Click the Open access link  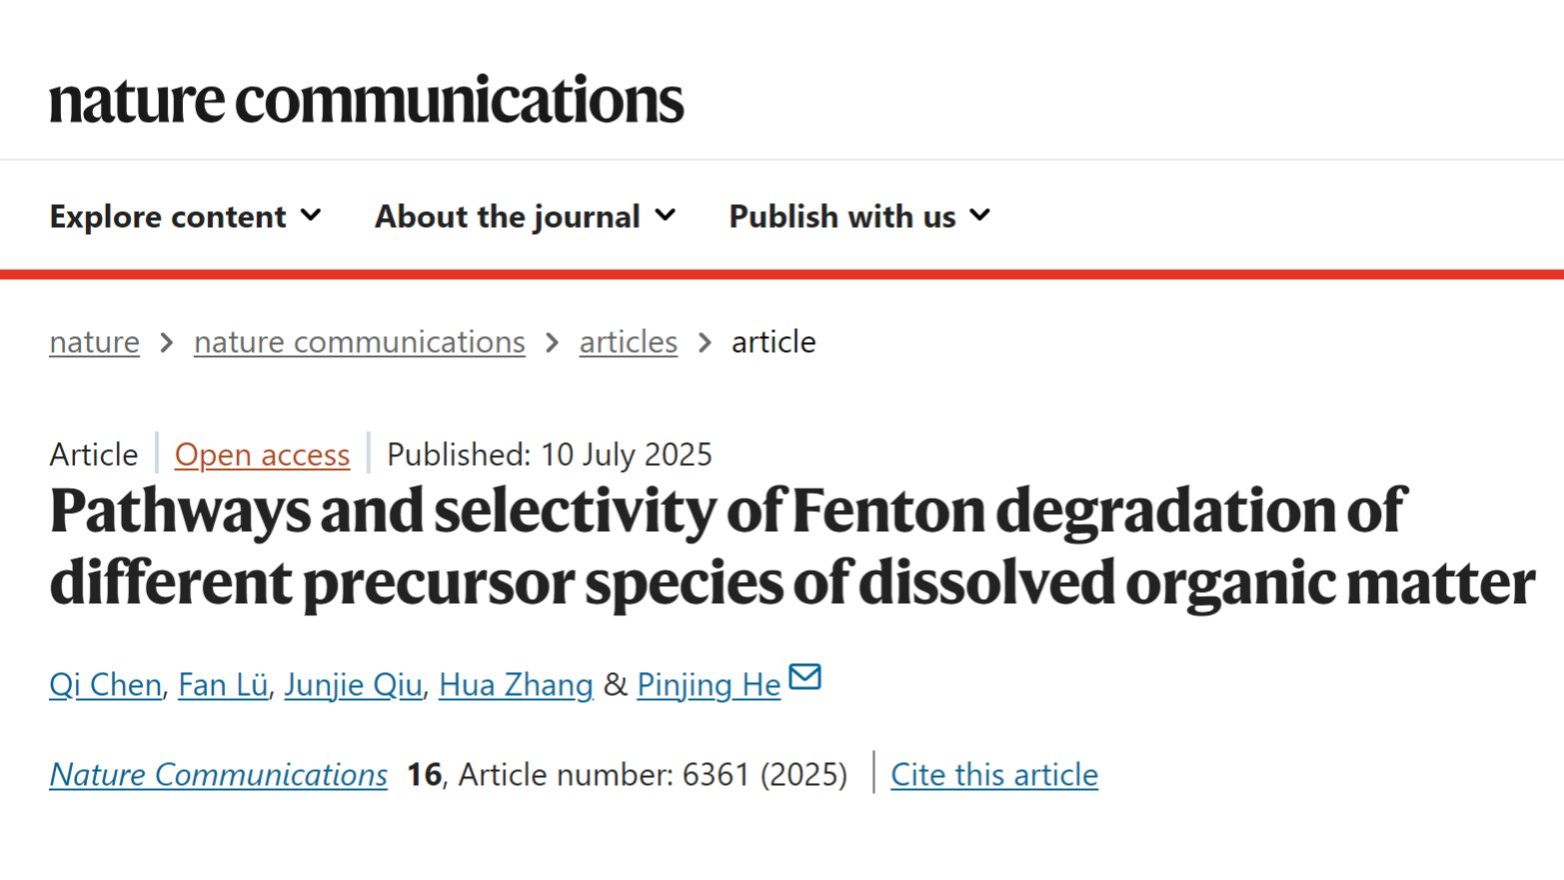(262, 455)
